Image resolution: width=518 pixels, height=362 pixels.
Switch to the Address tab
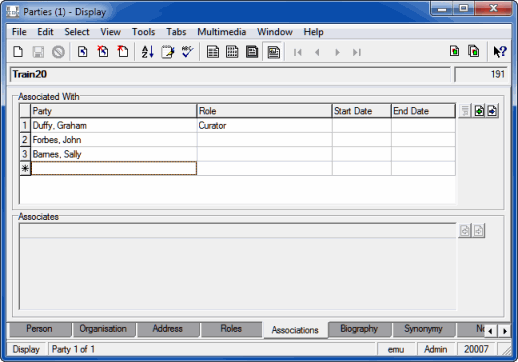pyautogui.click(x=167, y=329)
